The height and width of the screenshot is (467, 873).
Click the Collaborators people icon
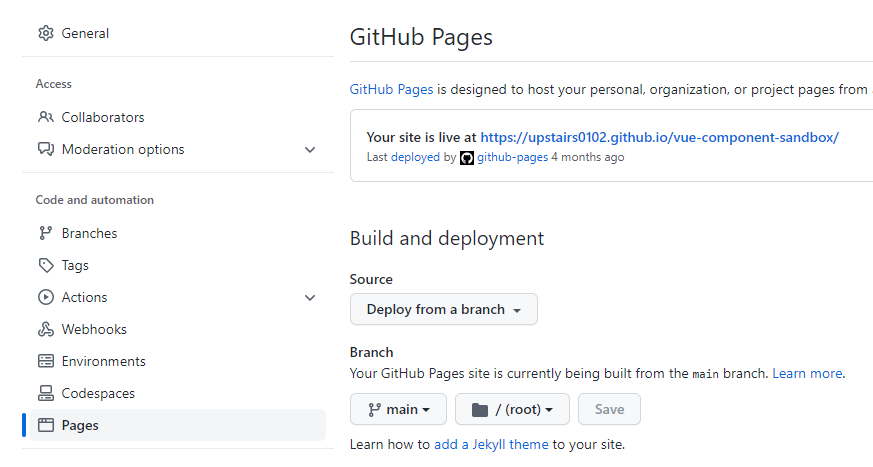click(45, 117)
